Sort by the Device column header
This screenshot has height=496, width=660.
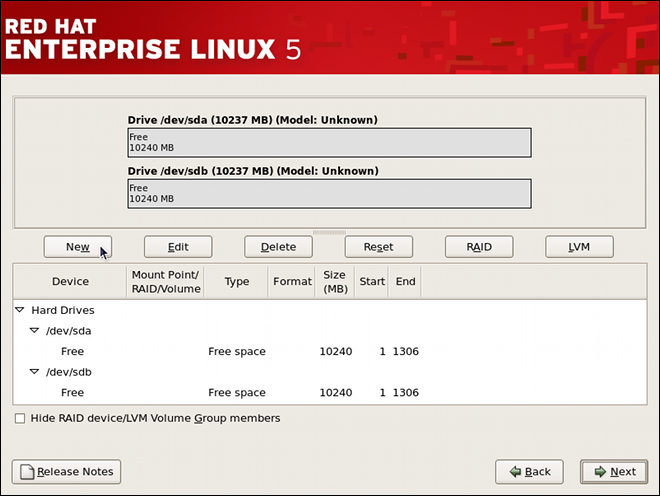(70, 282)
